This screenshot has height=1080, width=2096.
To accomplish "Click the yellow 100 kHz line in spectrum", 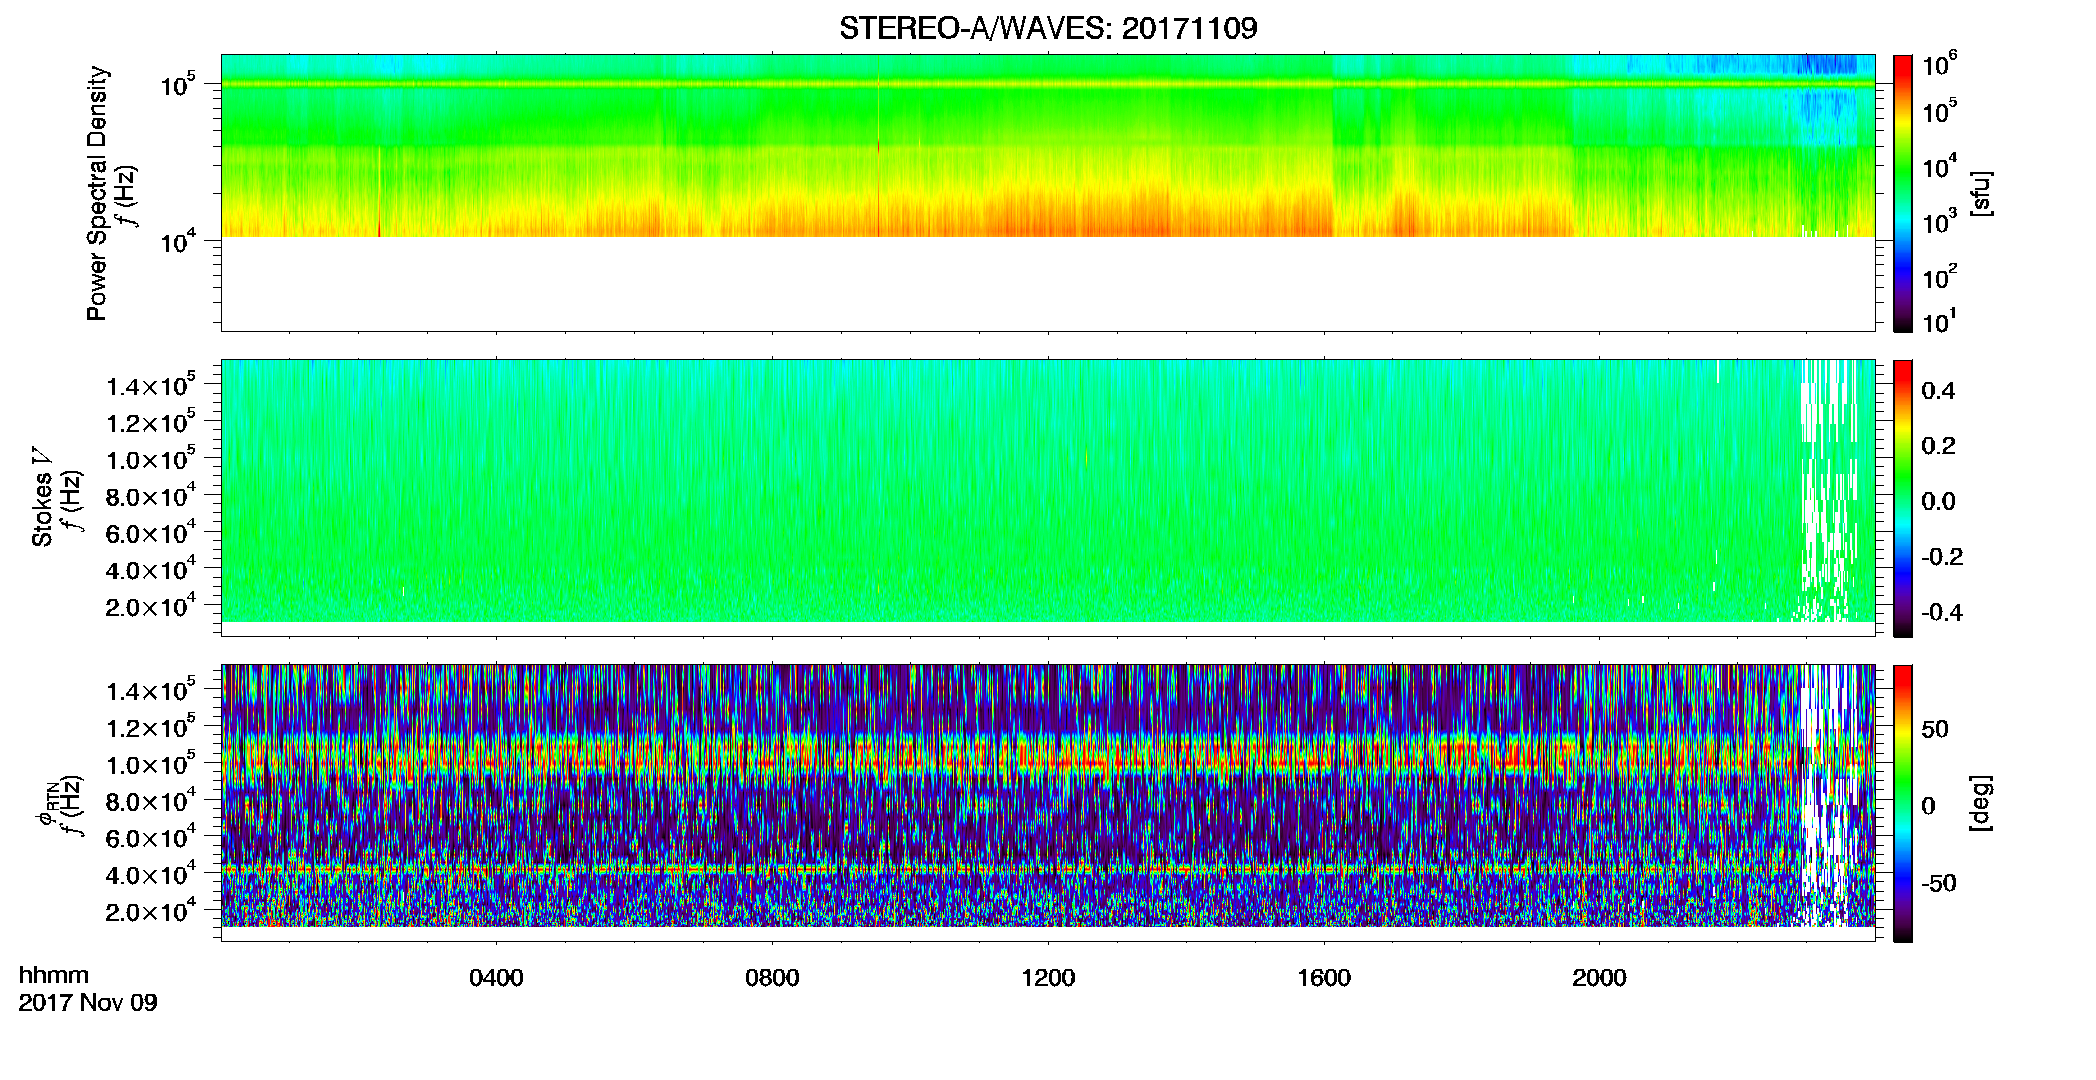I will (x=1047, y=84).
